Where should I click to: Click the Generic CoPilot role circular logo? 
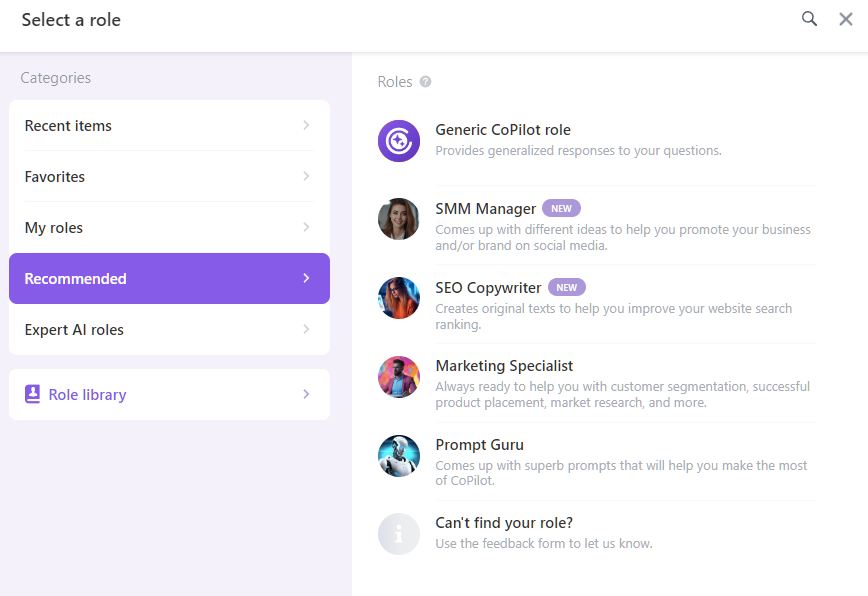click(399, 141)
